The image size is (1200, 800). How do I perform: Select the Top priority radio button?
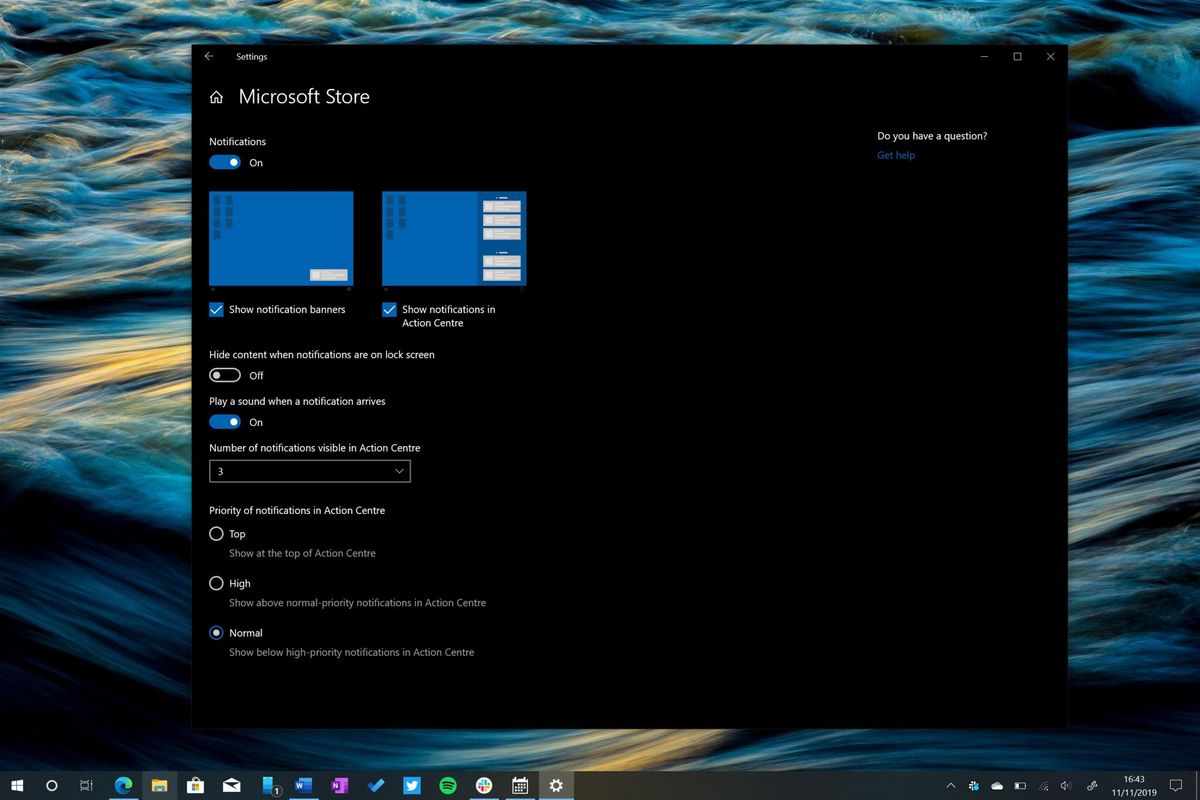216,533
